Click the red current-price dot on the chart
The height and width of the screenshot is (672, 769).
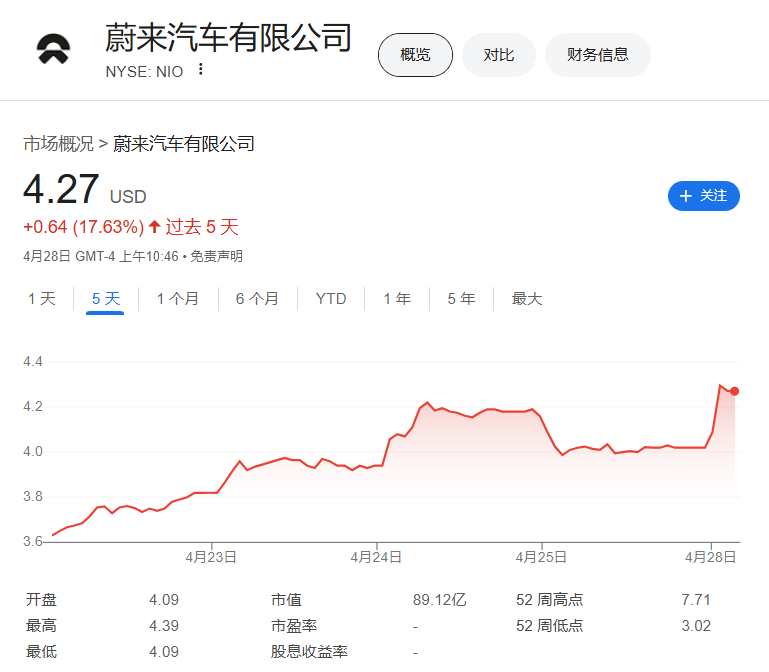[x=734, y=391]
